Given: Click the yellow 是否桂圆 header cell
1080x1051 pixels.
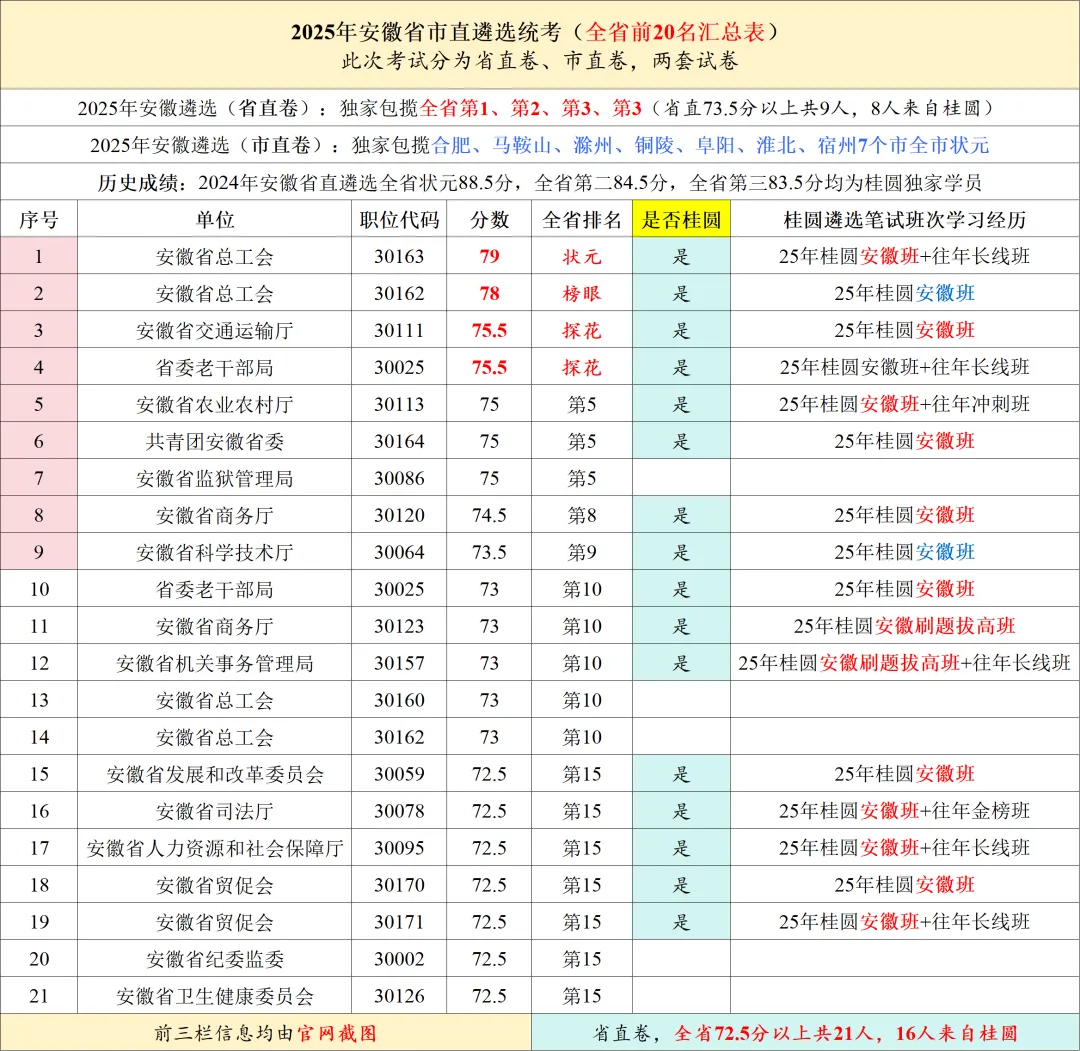Looking at the screenshot, I should [x=681, y=219].
